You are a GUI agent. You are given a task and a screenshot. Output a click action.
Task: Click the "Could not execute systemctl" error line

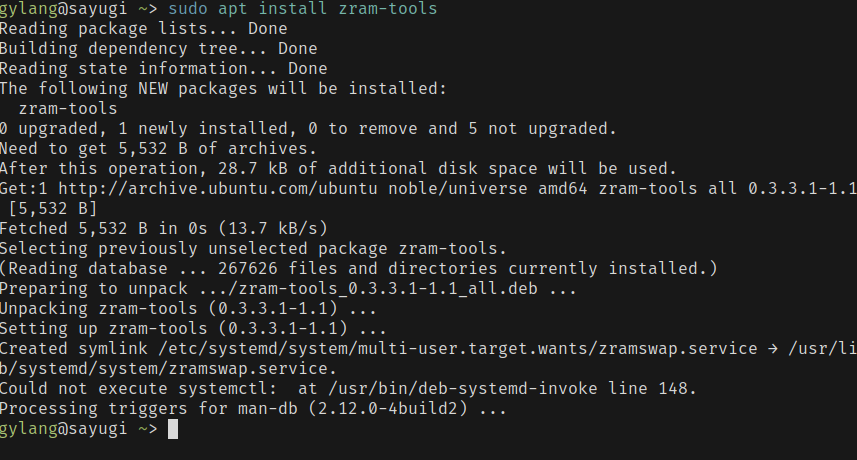348,388
